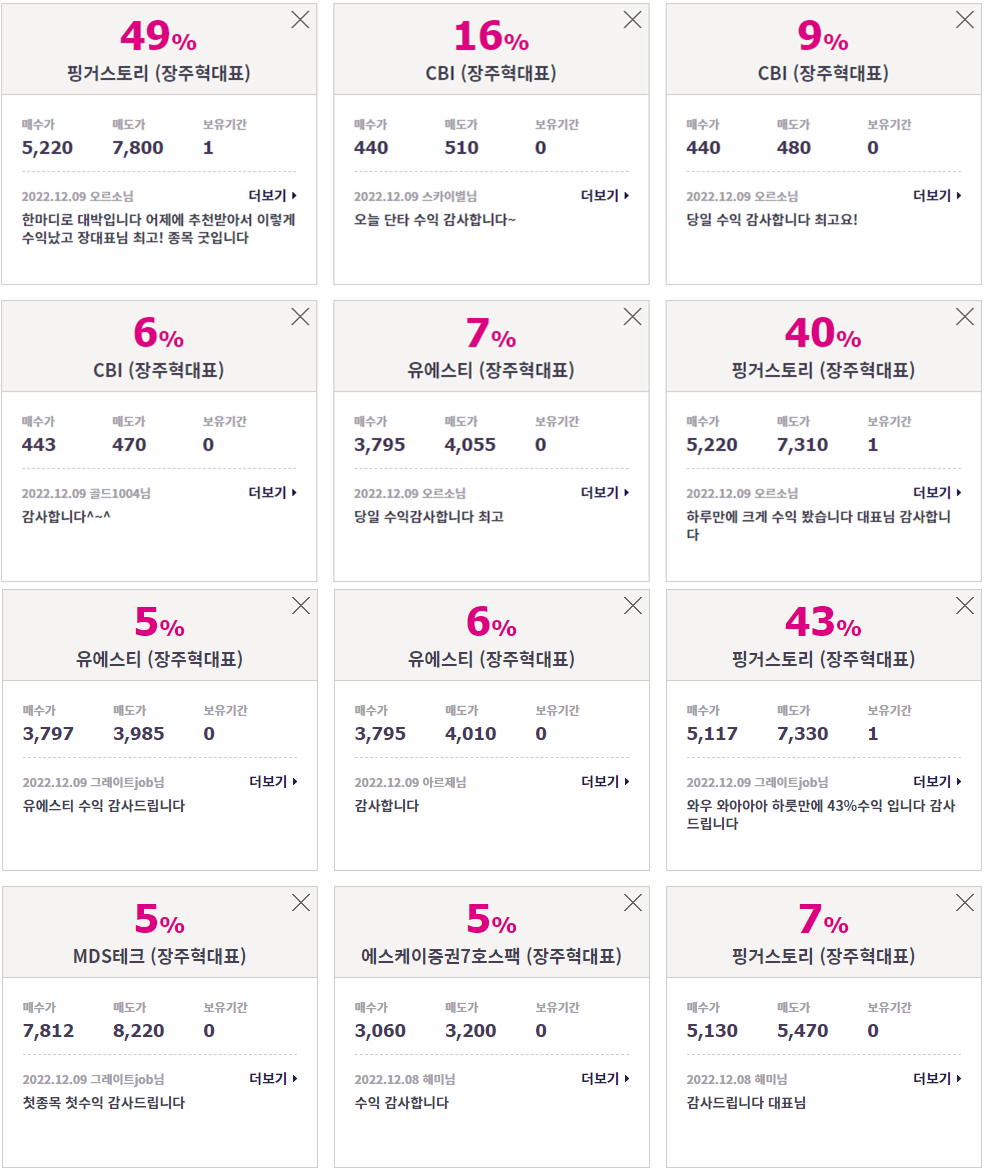
Task: Close the 43% 핑거스토리 card
Action: click(965, 606)
